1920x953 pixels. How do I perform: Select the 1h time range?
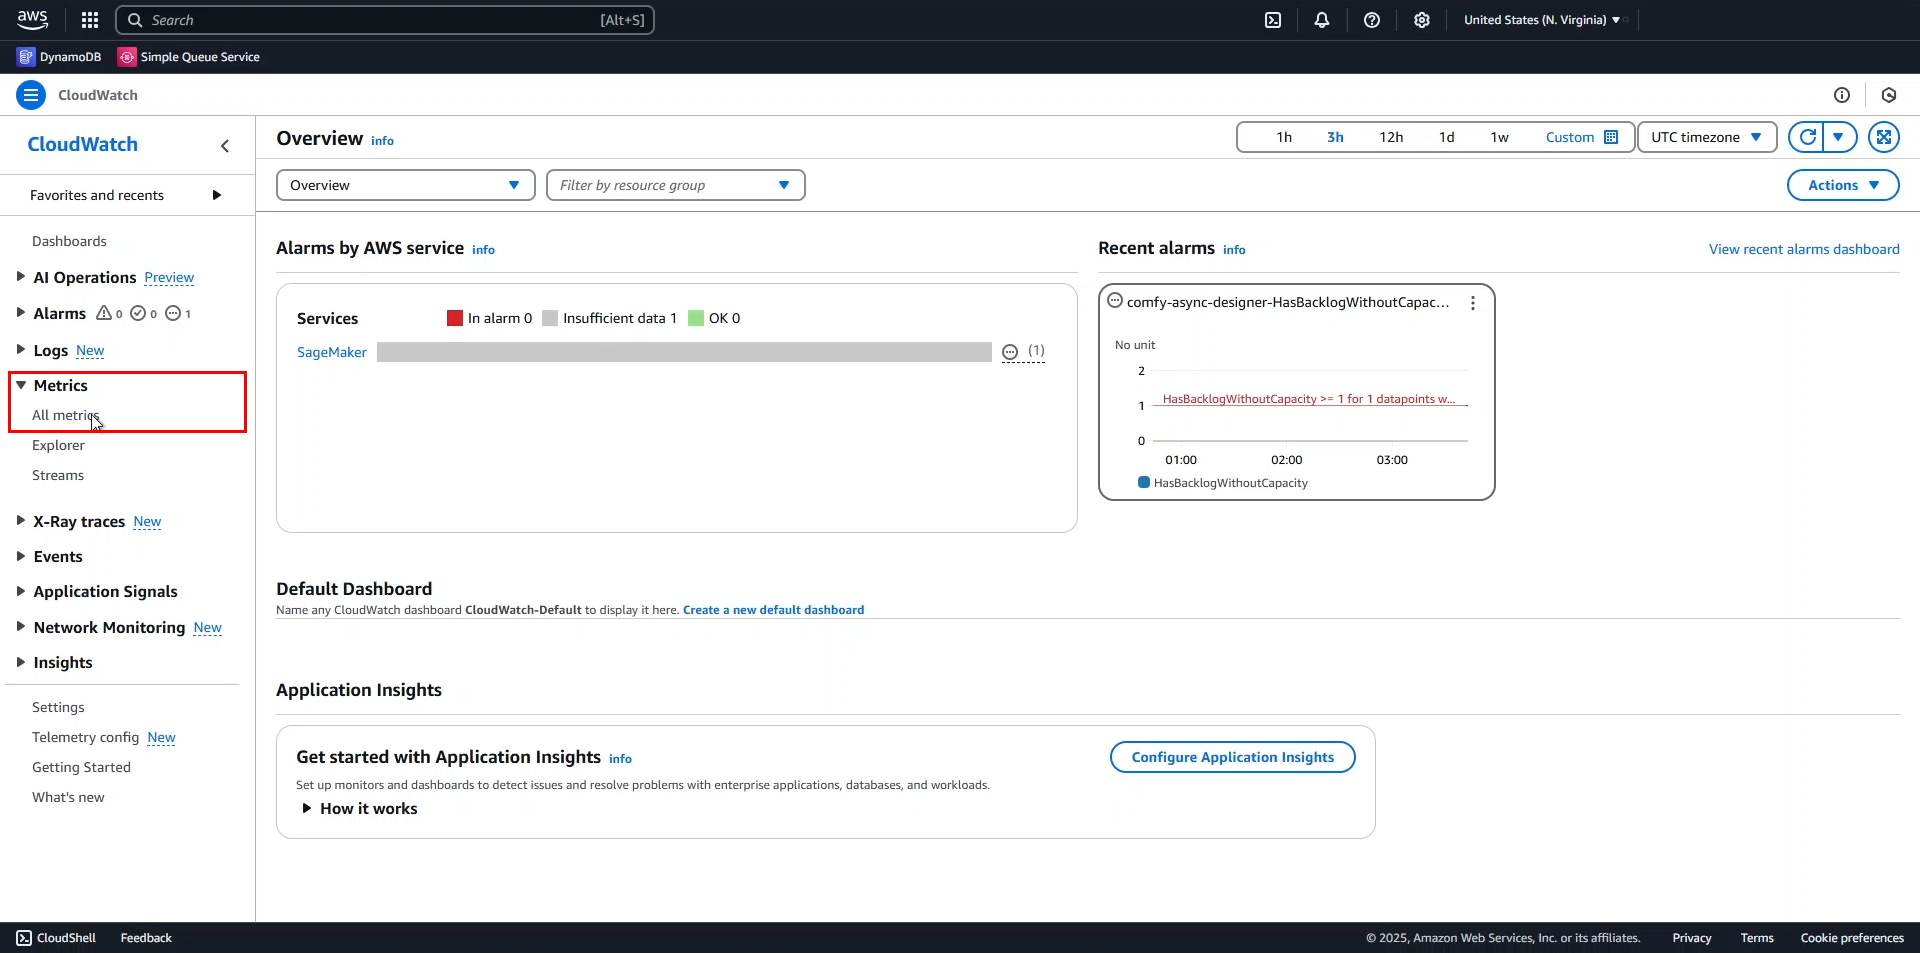1284,137
